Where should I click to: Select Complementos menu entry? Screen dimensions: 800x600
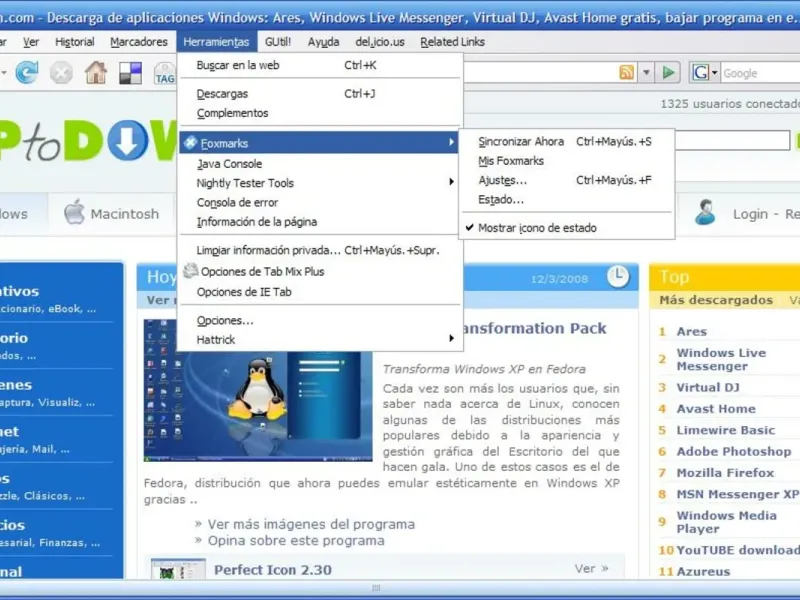click(319, 113)
